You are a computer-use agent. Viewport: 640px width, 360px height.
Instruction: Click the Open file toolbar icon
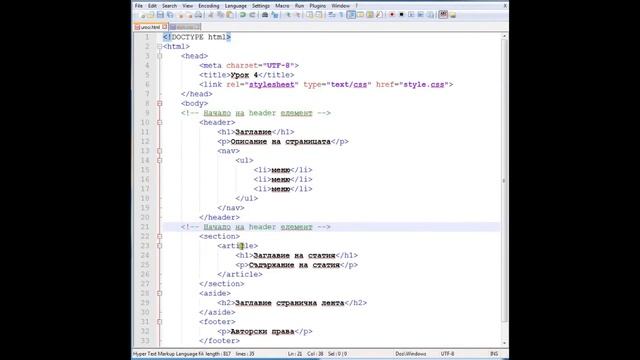[x=151, y=15]
